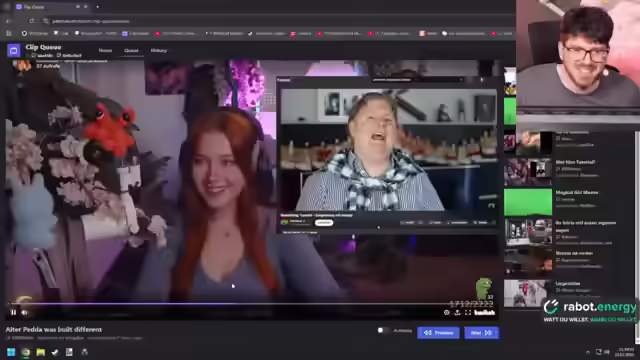
Task: Close the Clip Queue browser tab
Action: point(85,7)
